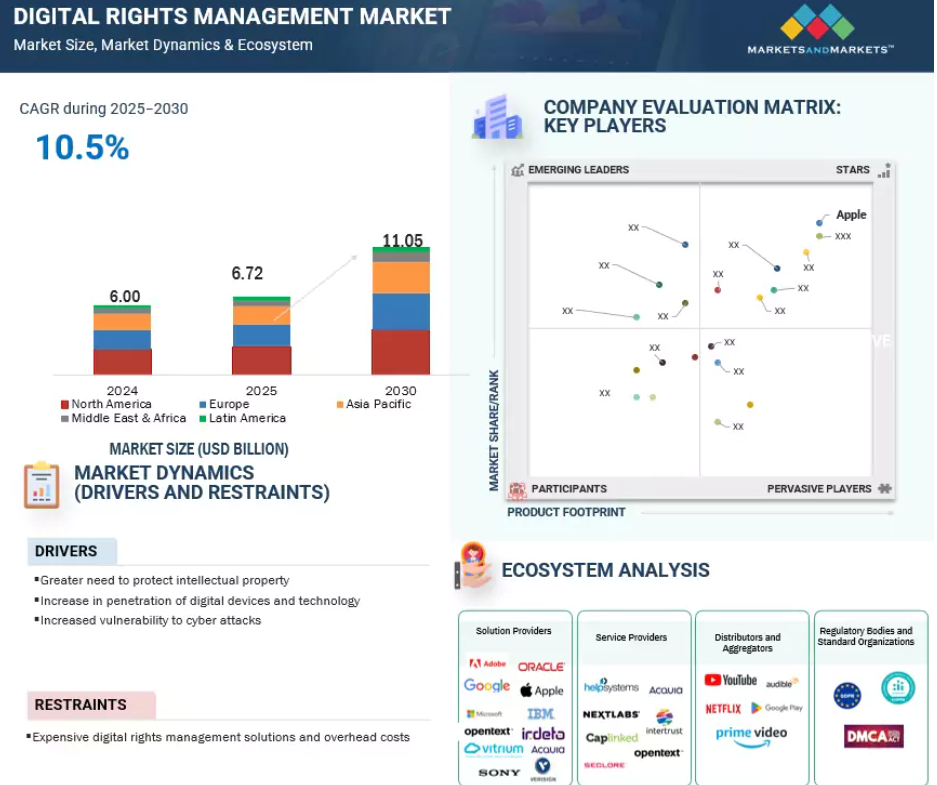Click the Europe blue legend swatch

point(203,404)
